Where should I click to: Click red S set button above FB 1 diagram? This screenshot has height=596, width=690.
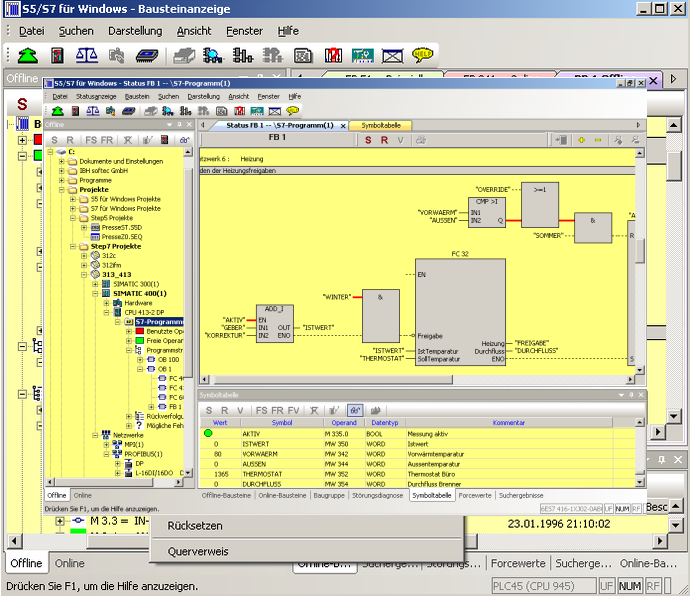coord(368,140)
